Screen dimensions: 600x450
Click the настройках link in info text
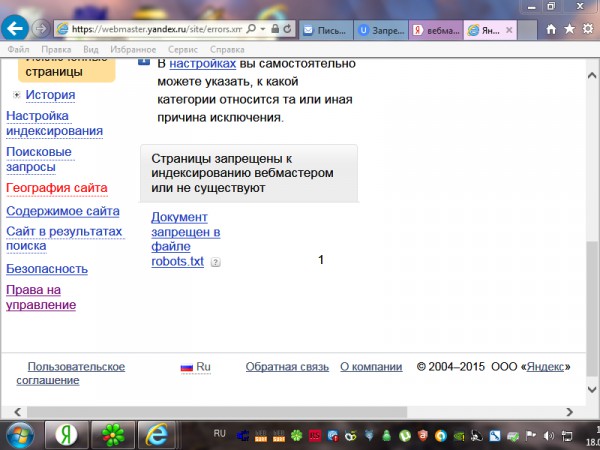tap(202, 64)
